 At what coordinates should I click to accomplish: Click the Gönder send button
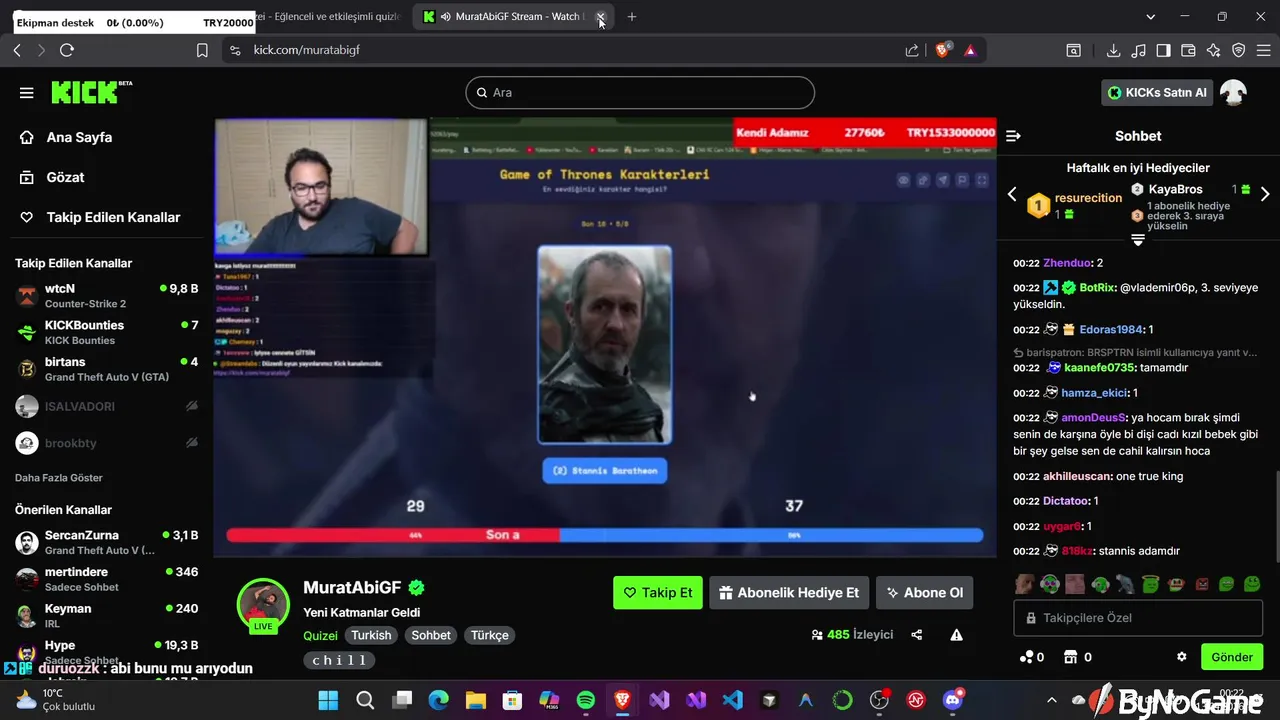point(1232,657)
